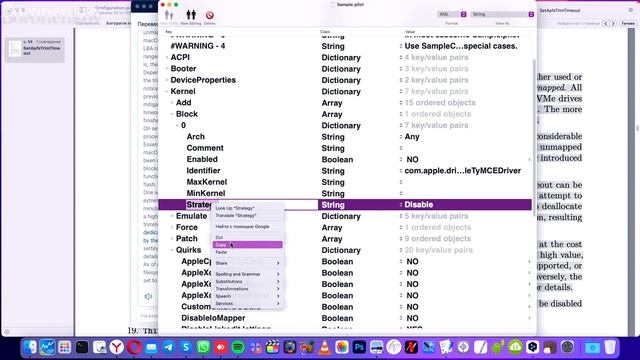Choose Translate "Strategy" in context menu
Image resolution: width=640 pixels, height=360 pixels.
click(247, 216)
